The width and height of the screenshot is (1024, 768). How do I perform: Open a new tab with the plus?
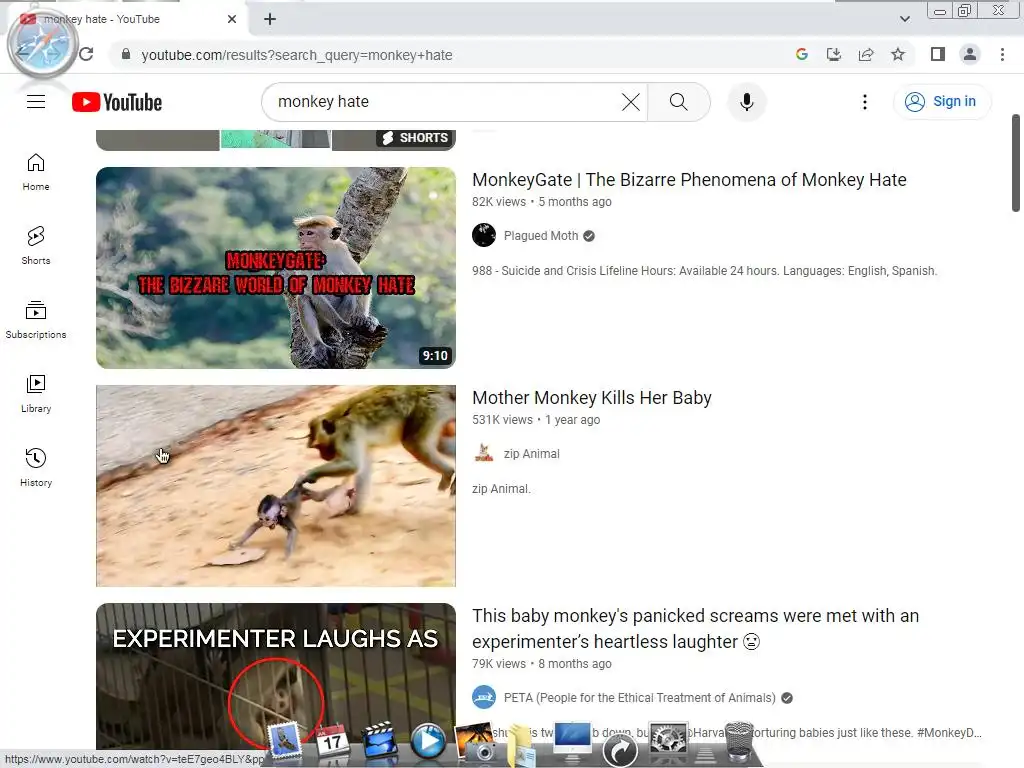(270, 19)
